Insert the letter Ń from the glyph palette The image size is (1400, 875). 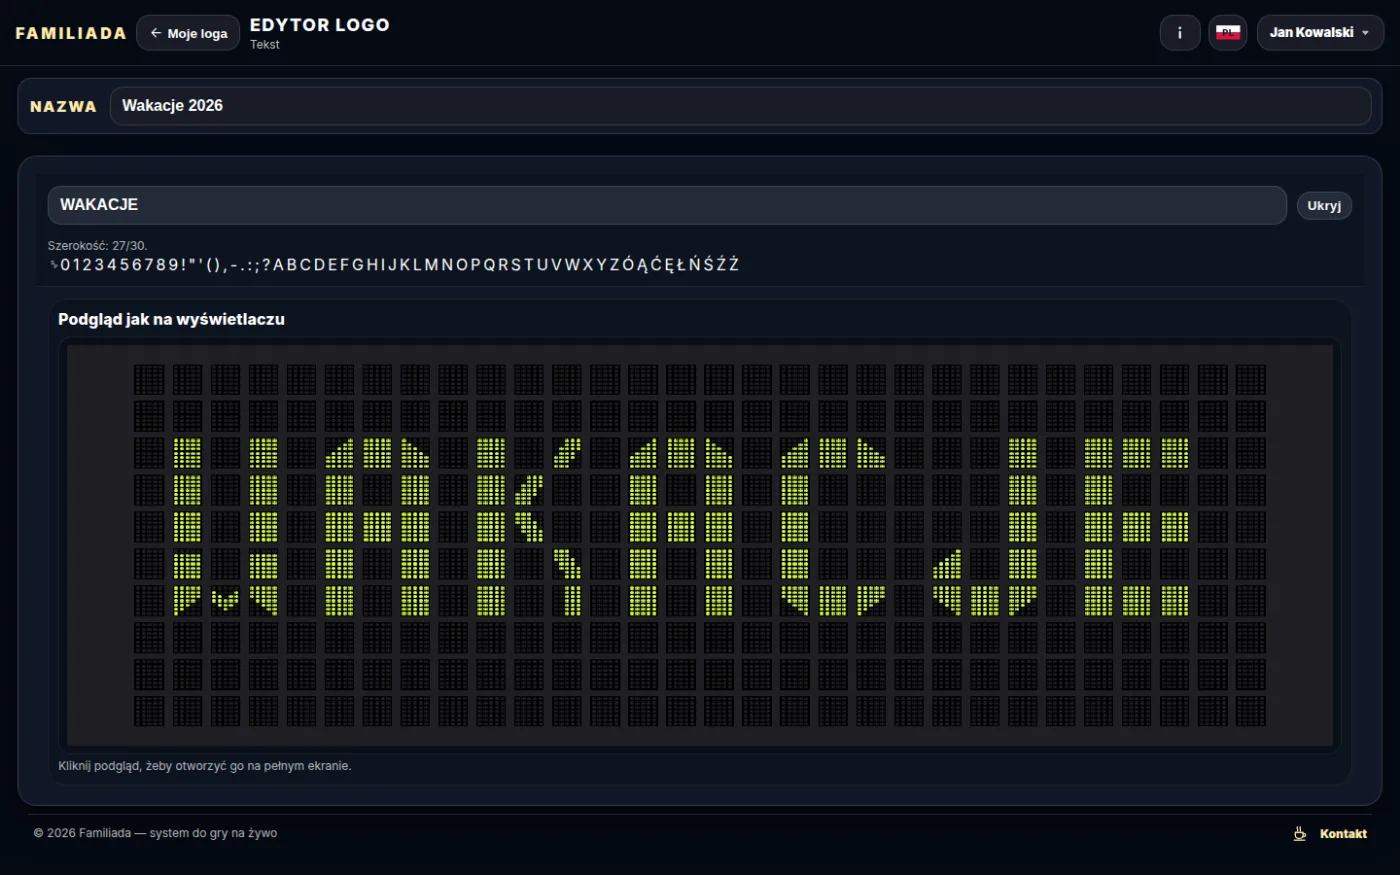696,265
